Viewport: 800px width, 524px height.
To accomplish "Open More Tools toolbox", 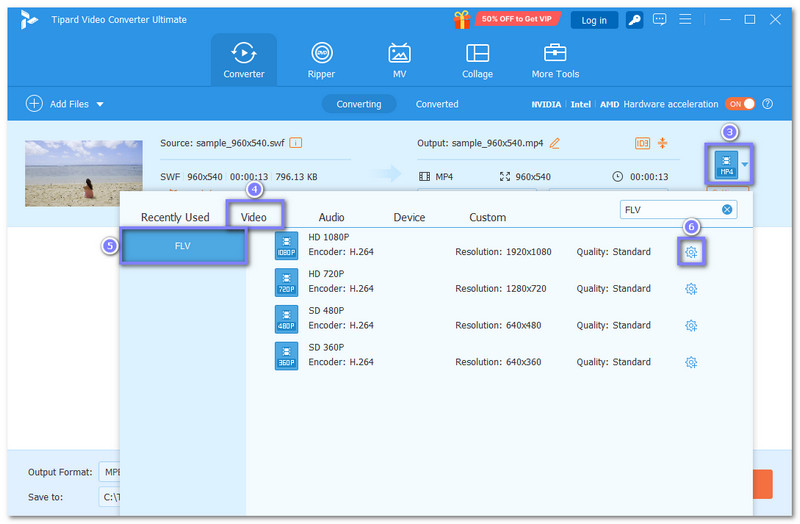I will coord(555,60).
